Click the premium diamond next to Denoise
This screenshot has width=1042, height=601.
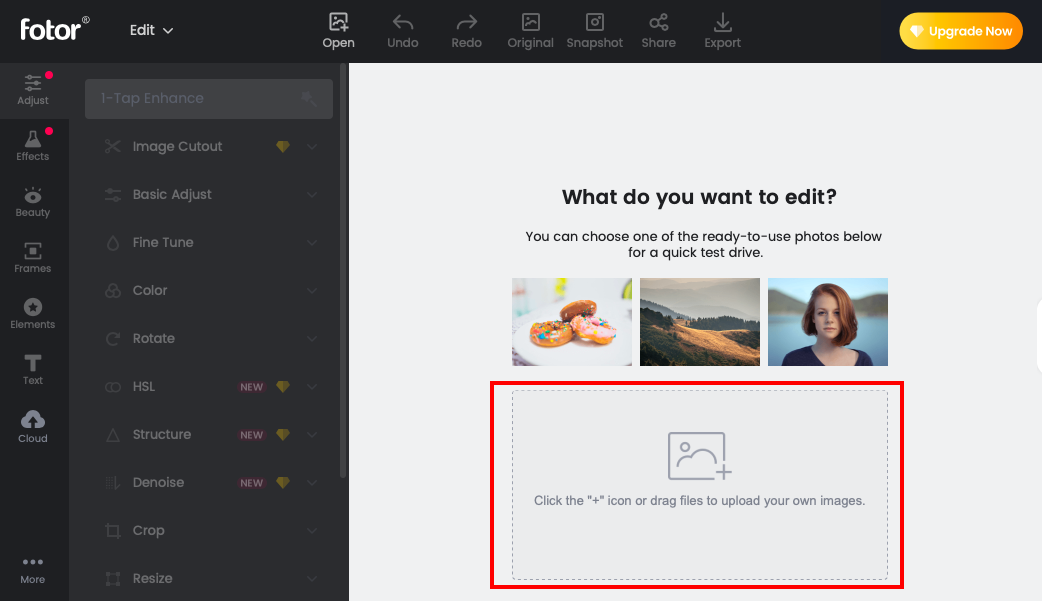[283, 482]
